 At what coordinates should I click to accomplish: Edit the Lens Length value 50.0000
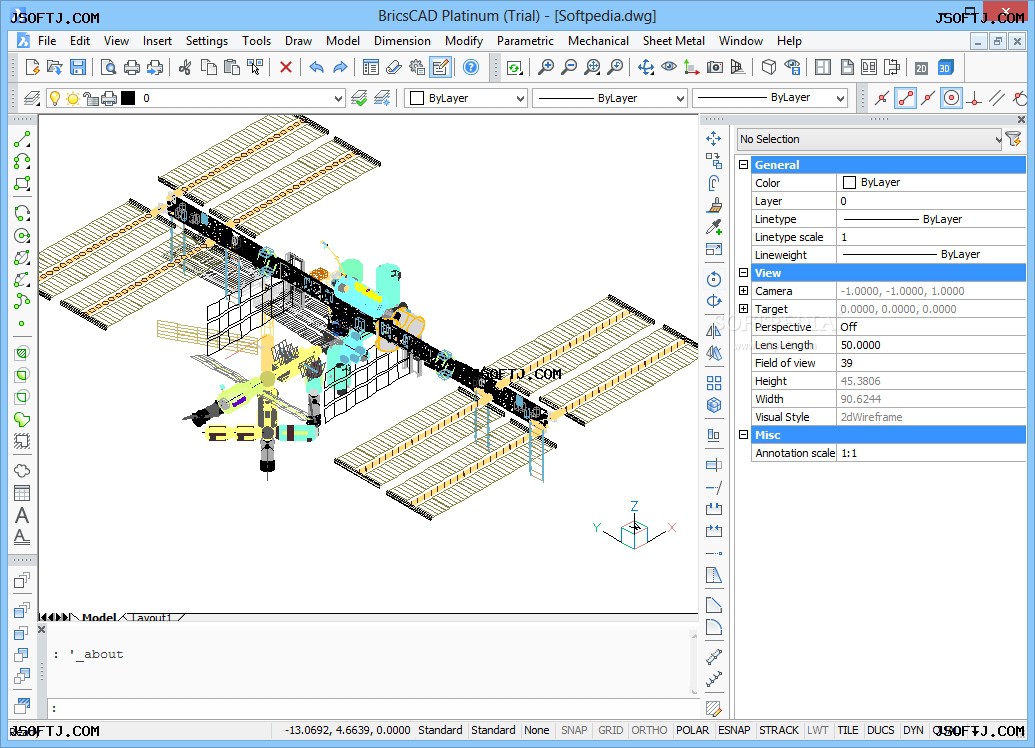tap(931, 345)
